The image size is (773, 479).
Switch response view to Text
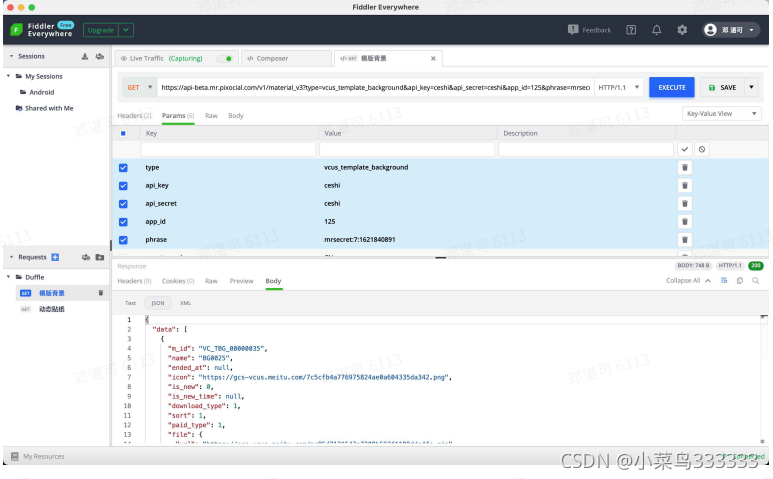click(130, 303)
